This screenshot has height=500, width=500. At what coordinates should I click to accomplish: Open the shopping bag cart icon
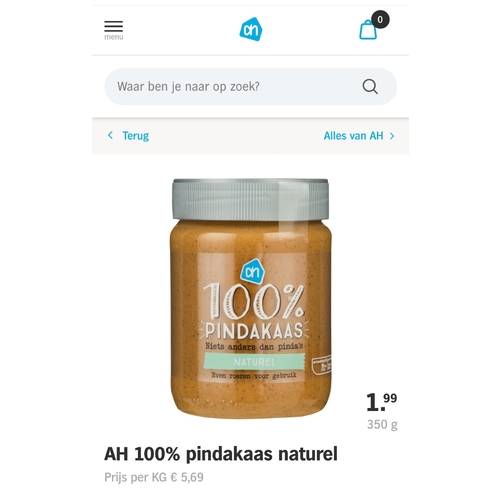point(368,30)
